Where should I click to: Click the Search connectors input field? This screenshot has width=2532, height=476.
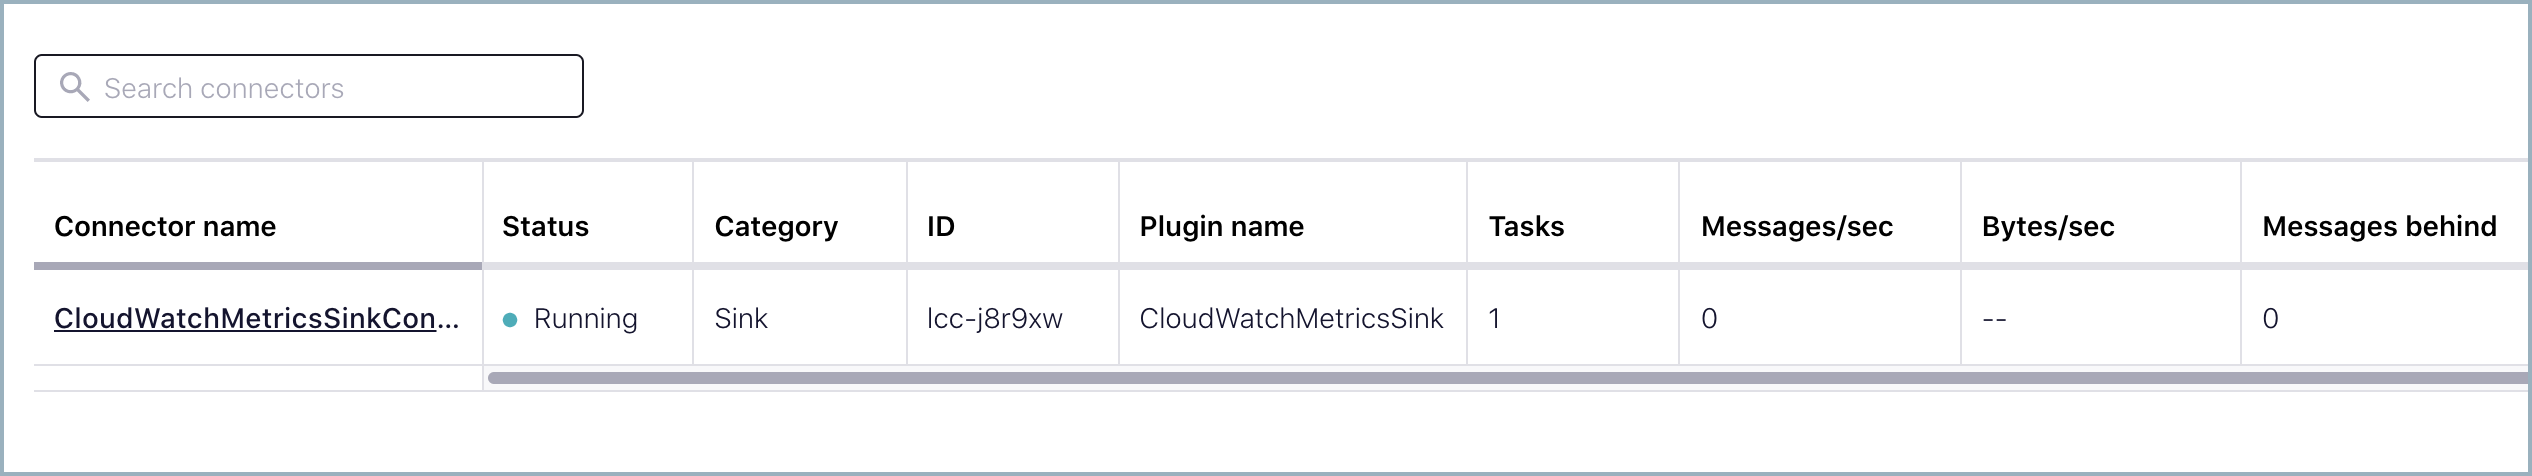click(330, 88)
